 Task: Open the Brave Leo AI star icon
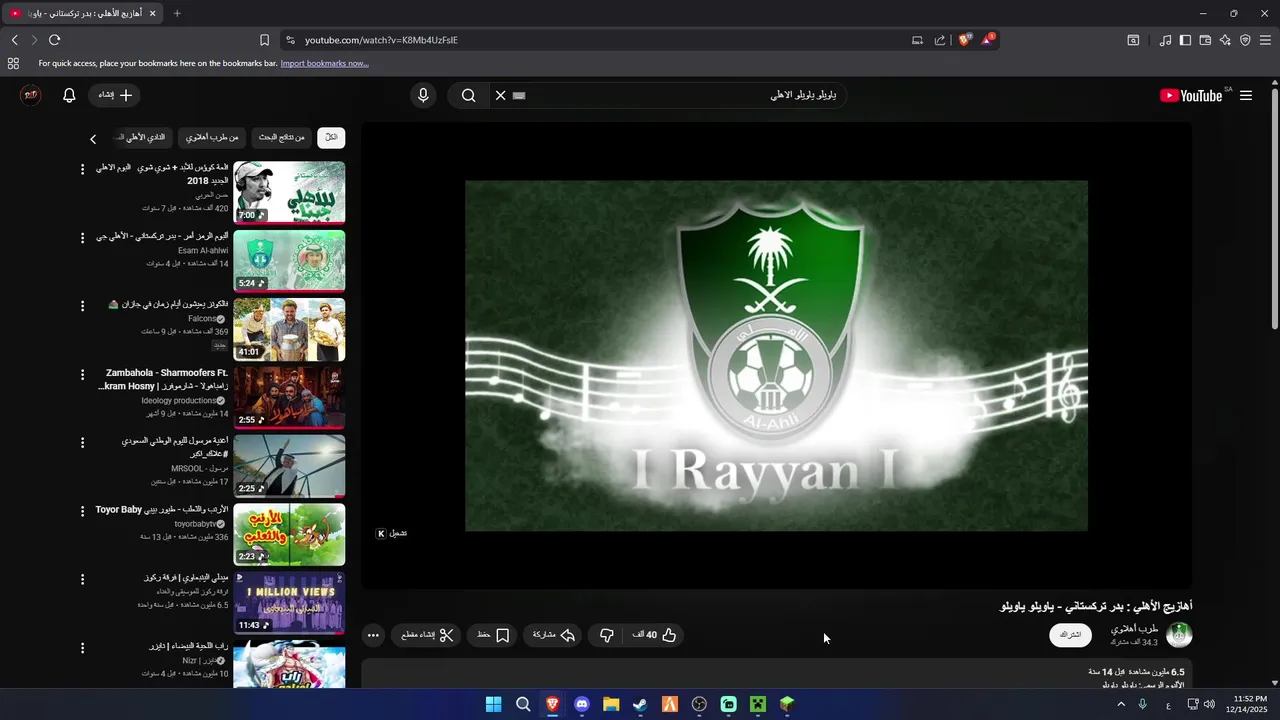(1225, 40)
